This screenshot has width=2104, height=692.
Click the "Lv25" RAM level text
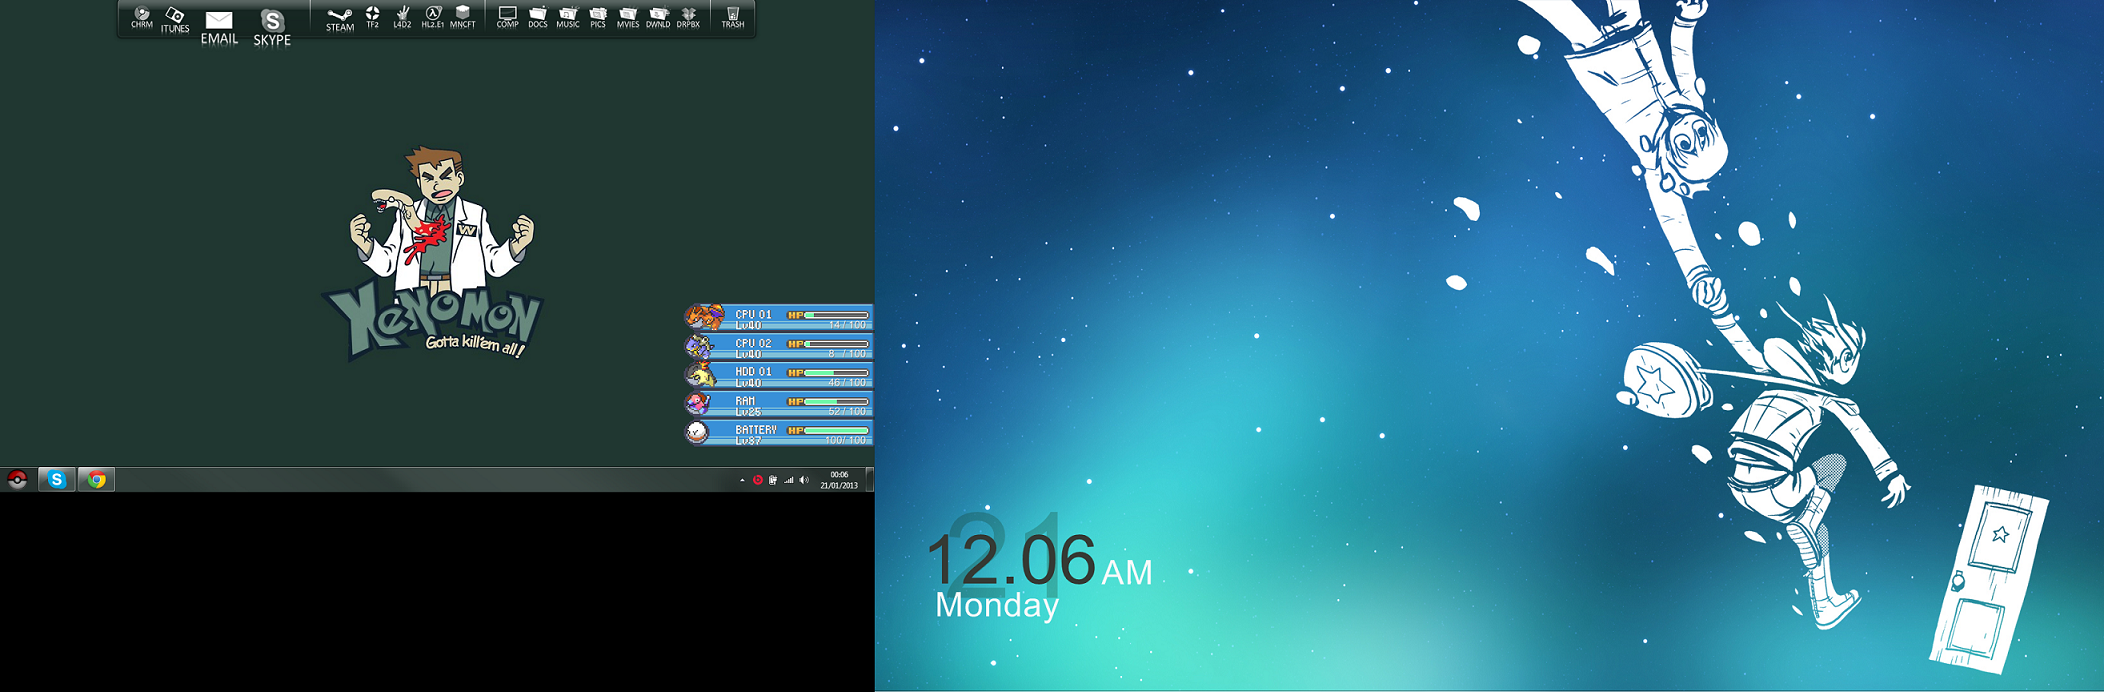pyautogui.click(x=748, y=412)
